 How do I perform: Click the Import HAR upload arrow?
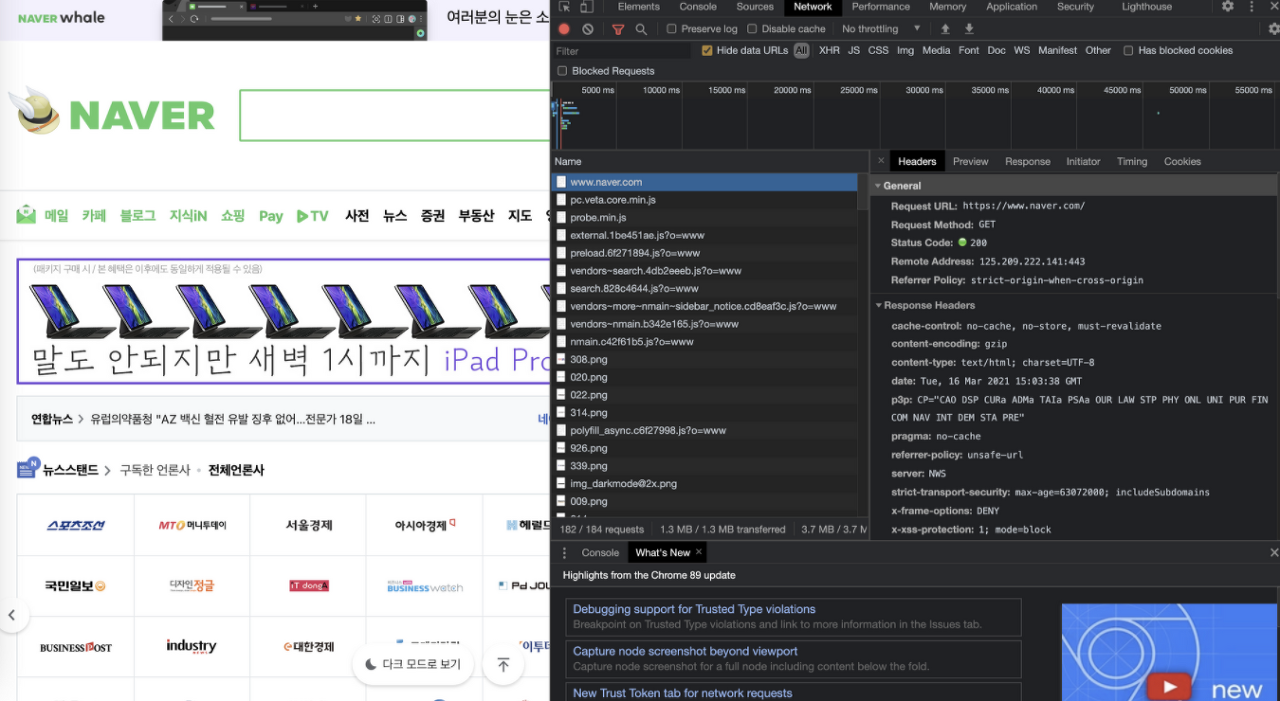click(x=945, y=29)
